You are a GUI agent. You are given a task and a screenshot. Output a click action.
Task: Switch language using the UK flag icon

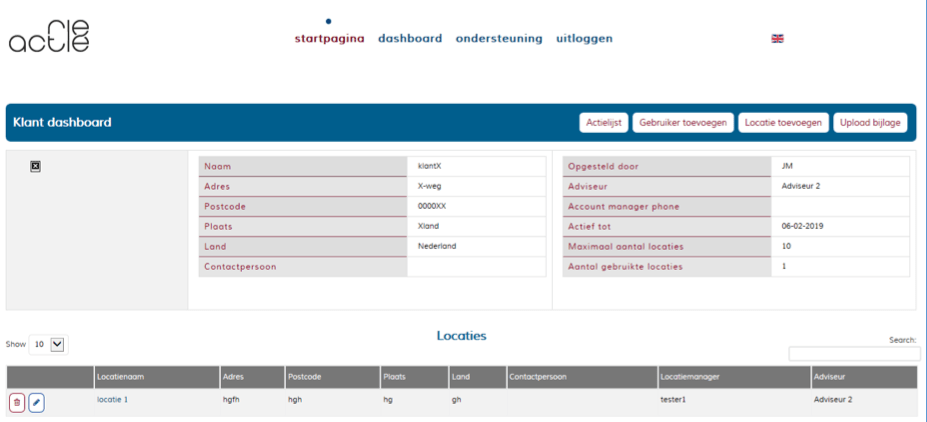coord(777,39)
